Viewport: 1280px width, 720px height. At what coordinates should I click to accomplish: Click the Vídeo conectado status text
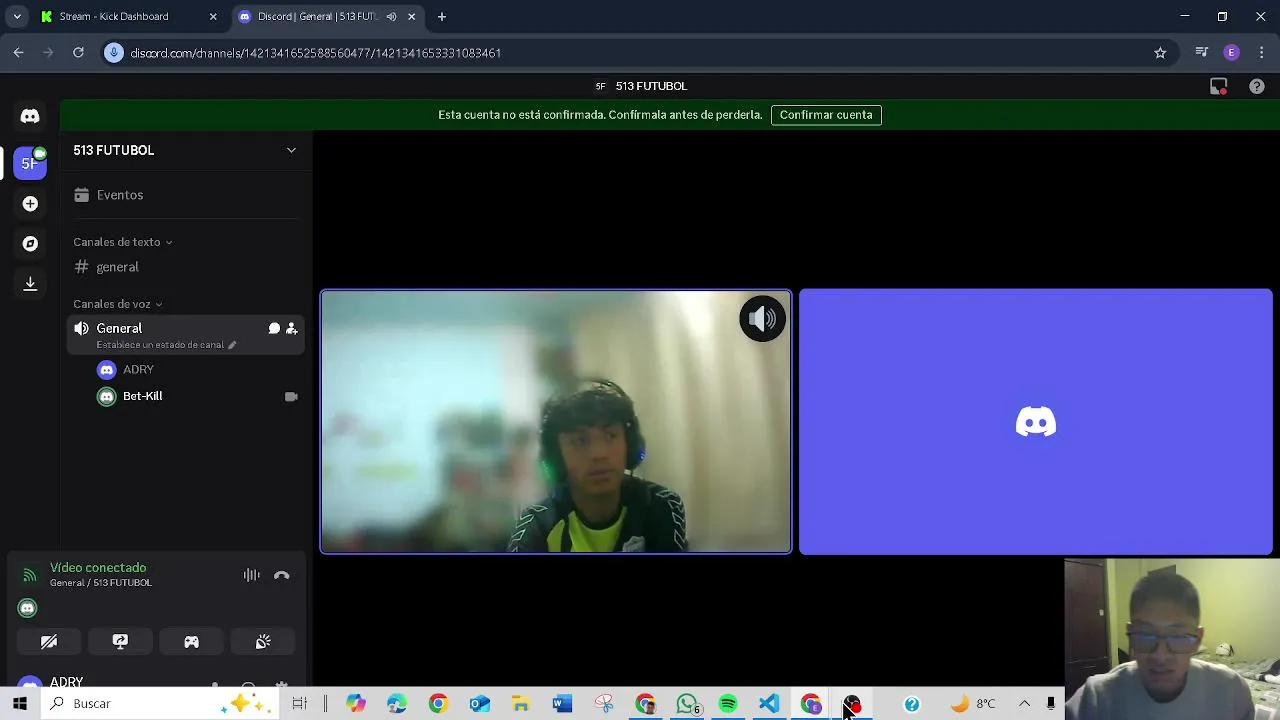coord(98,568)
